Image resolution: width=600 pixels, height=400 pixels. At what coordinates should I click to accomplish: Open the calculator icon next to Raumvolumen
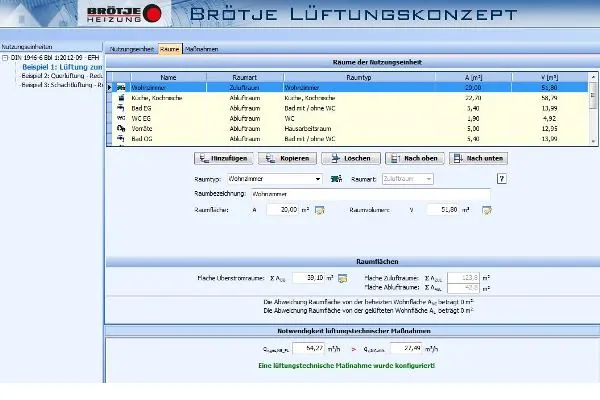[486, 210]
